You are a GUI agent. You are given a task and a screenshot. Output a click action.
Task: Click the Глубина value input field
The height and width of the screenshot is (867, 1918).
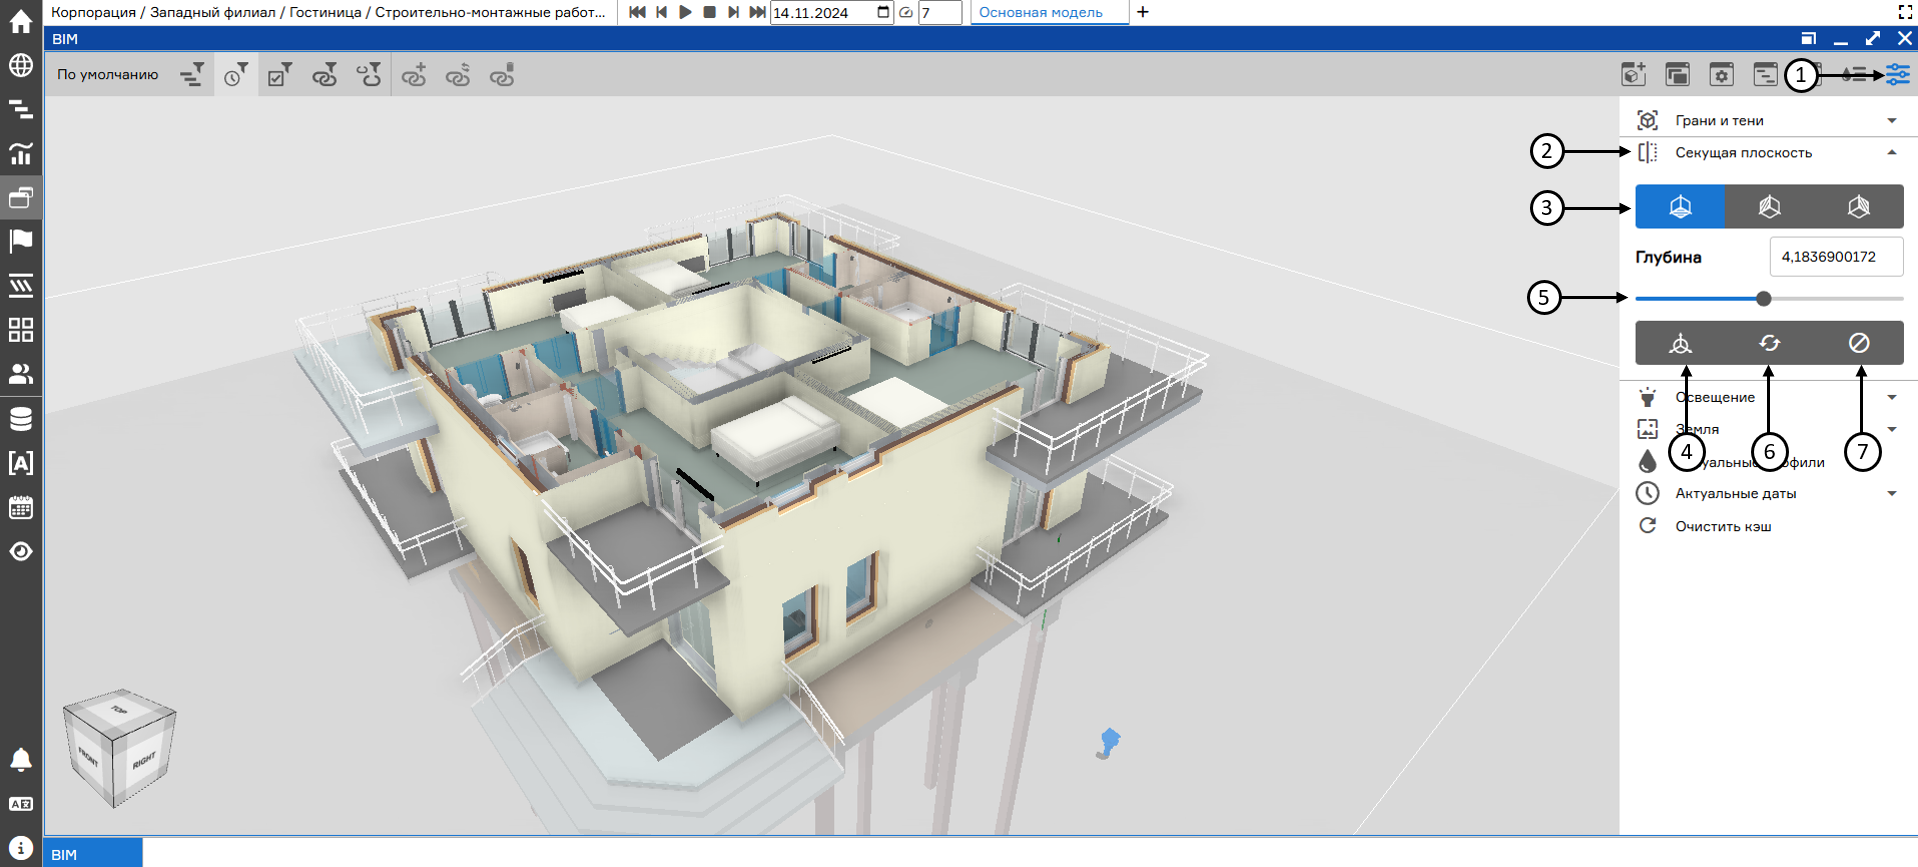[1836, 257]
